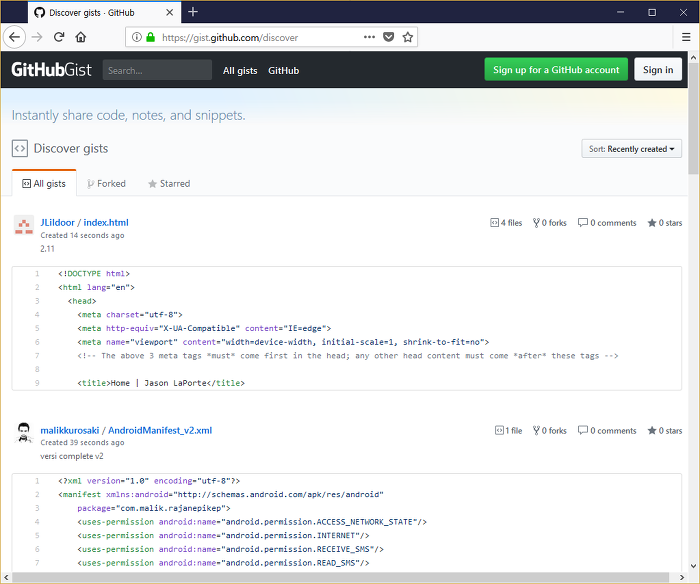Bookmark this page with the star icon

pyautogui.click(x=408, y=37)
